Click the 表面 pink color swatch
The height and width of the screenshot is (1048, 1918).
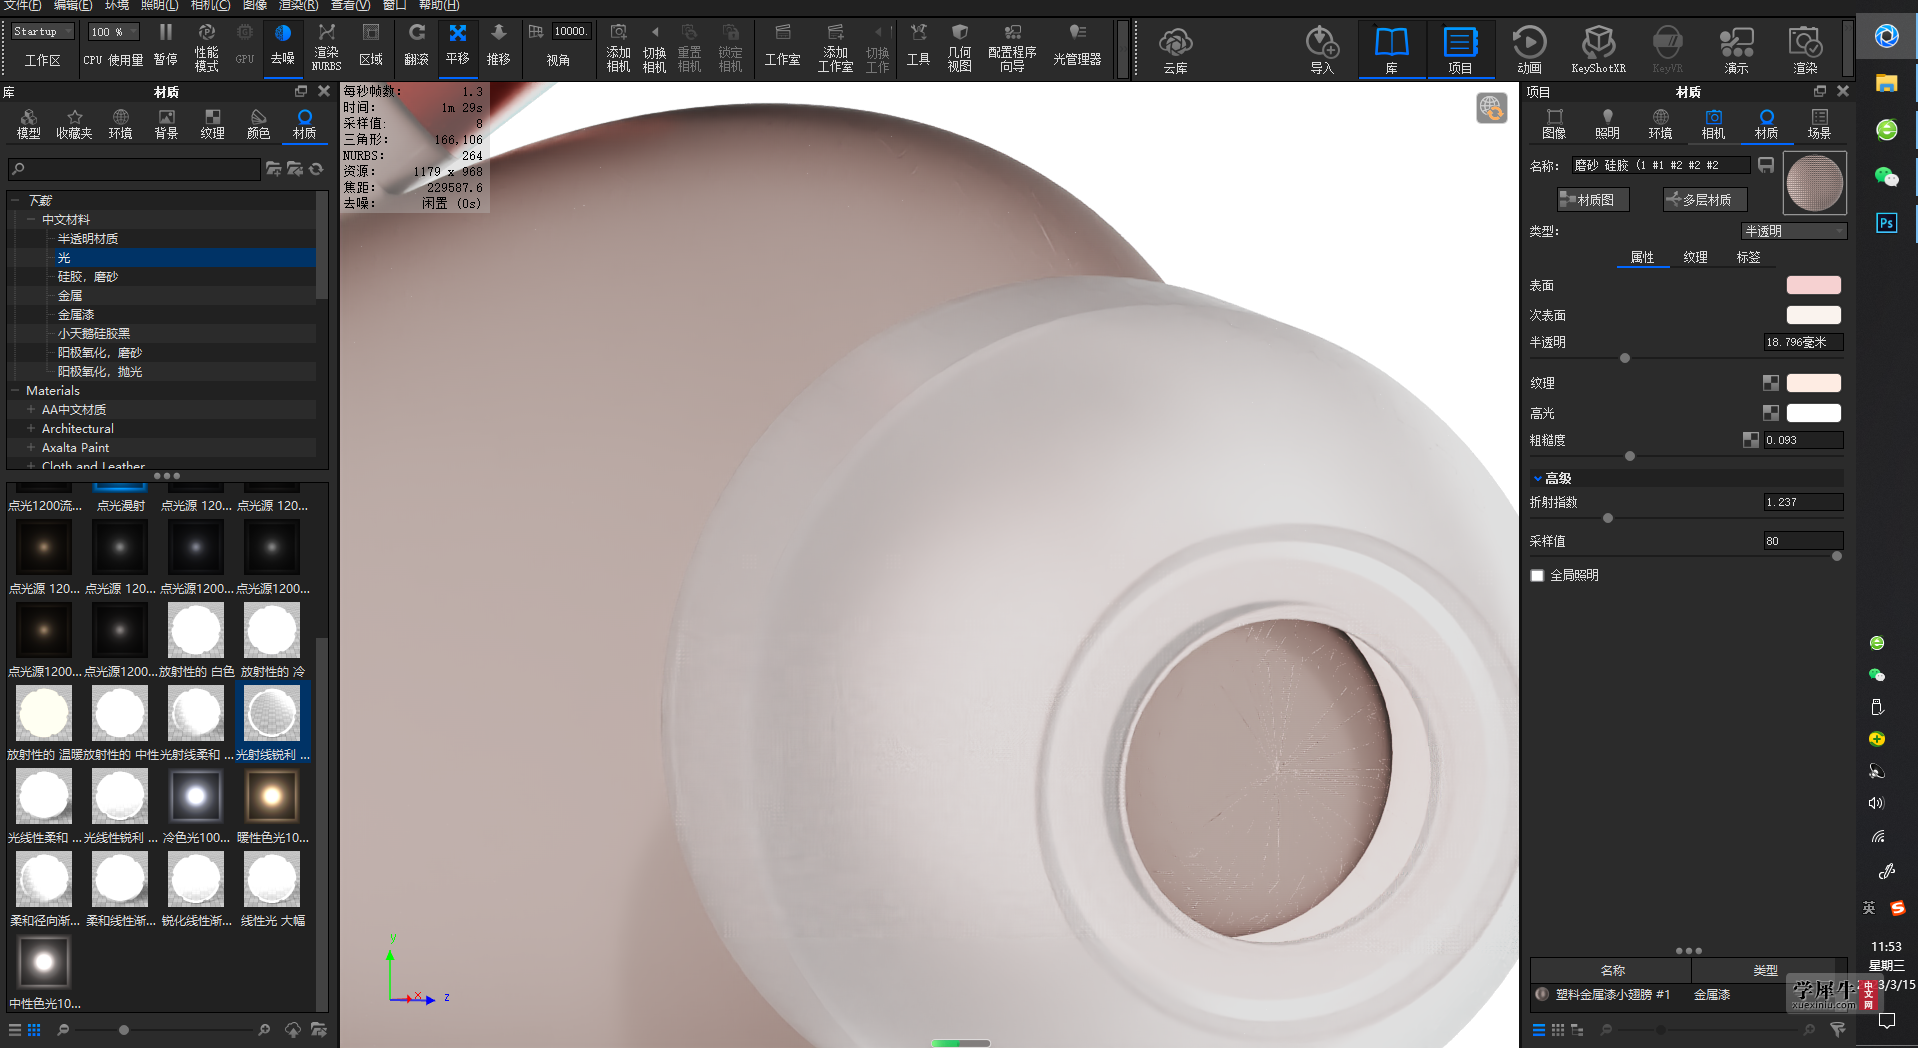(x=1814, y=285)
